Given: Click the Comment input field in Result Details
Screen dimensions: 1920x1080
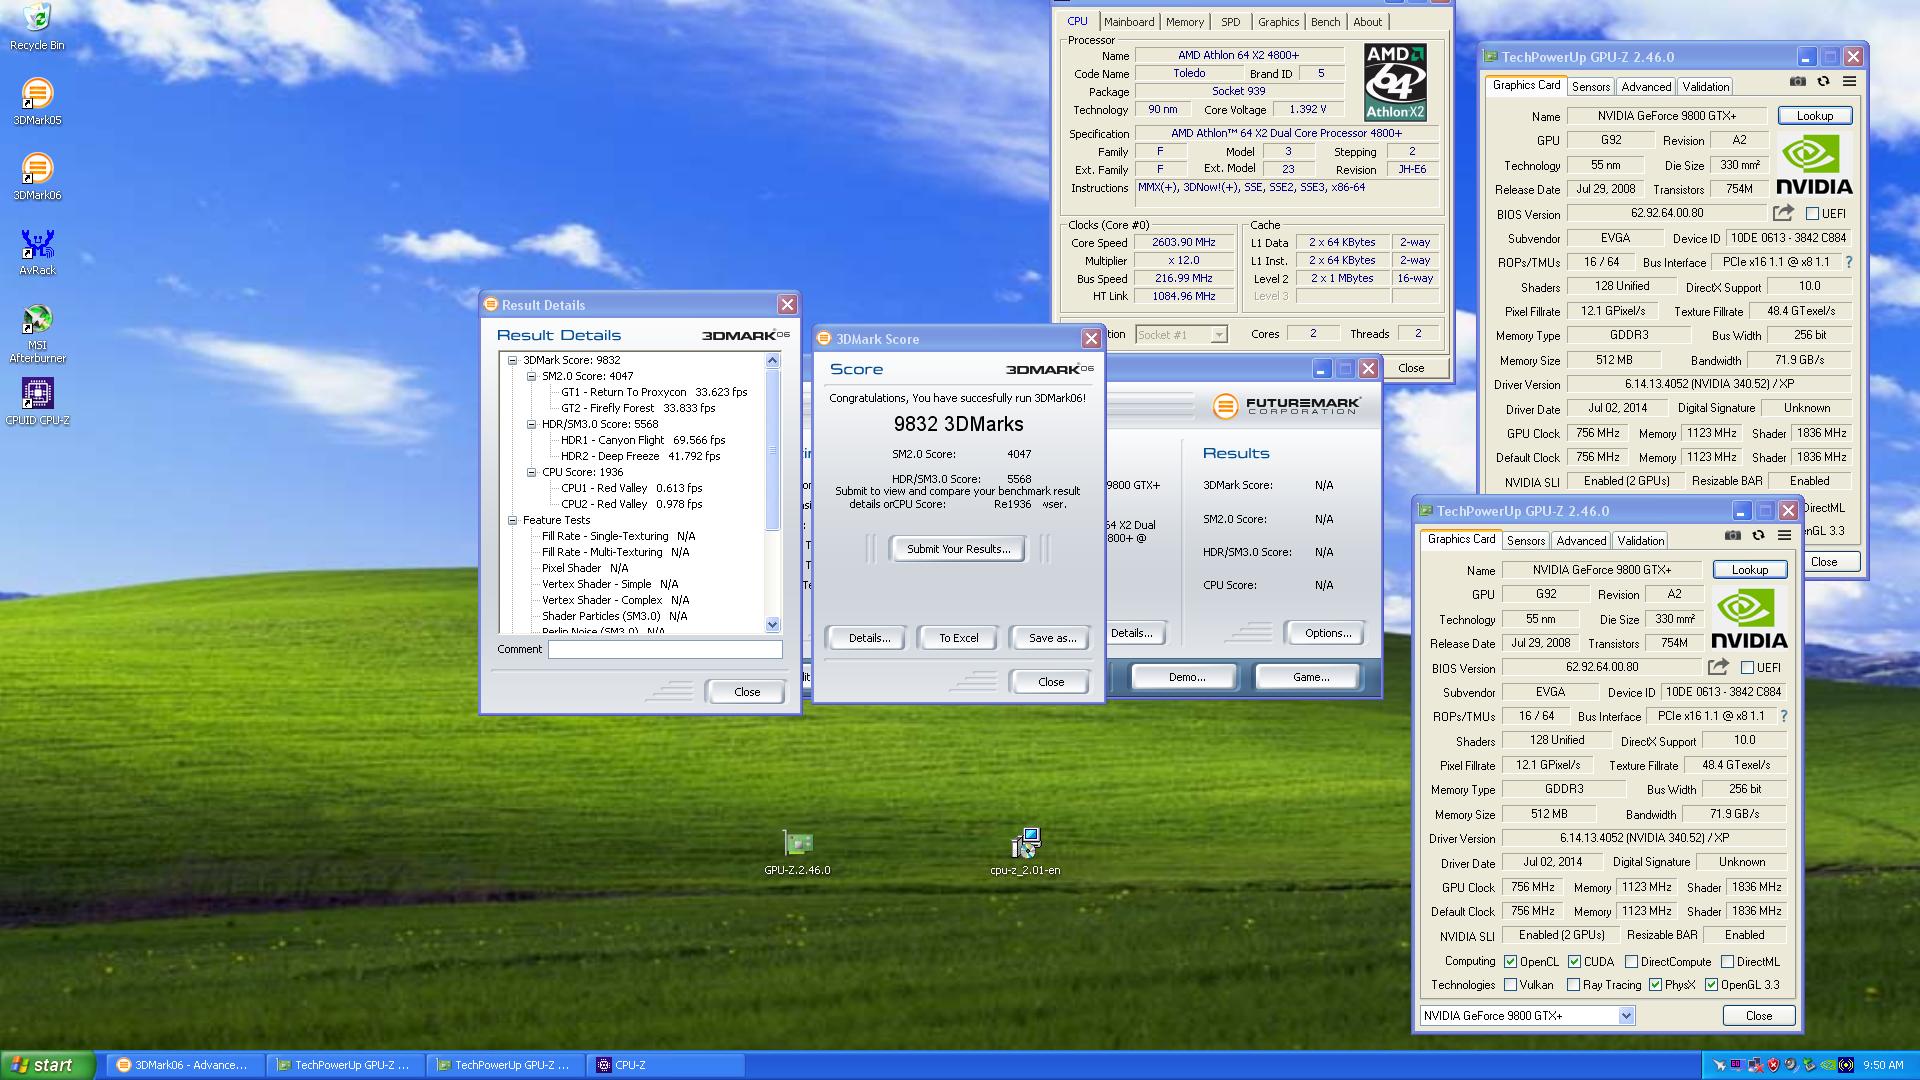Looking at the screenshot, I should 664,650.
